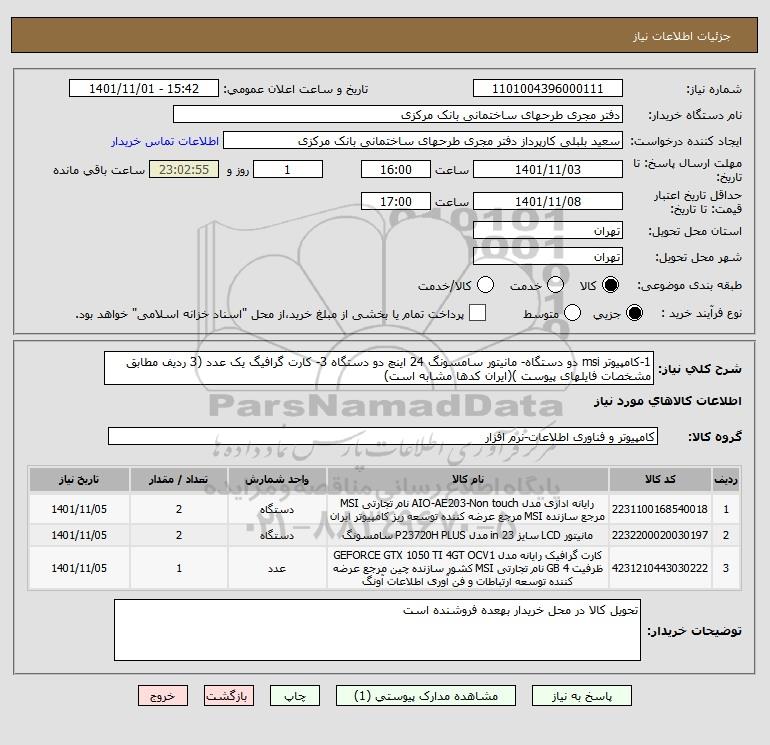770x745 pixels.
Task: Click the واحد شمارش column header
Action: 277,479
